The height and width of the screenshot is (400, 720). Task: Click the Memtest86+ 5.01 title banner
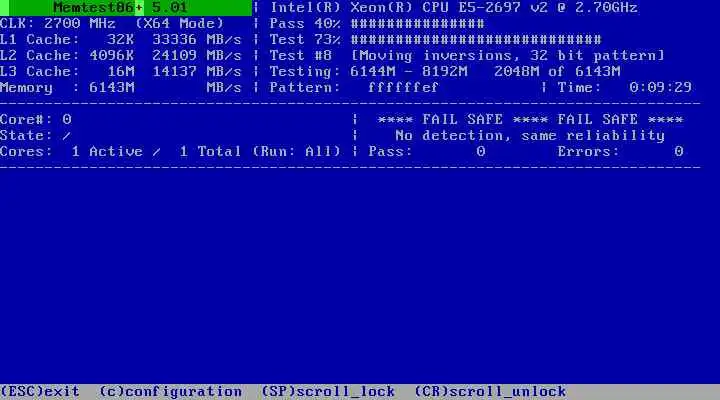coord(126,8)
